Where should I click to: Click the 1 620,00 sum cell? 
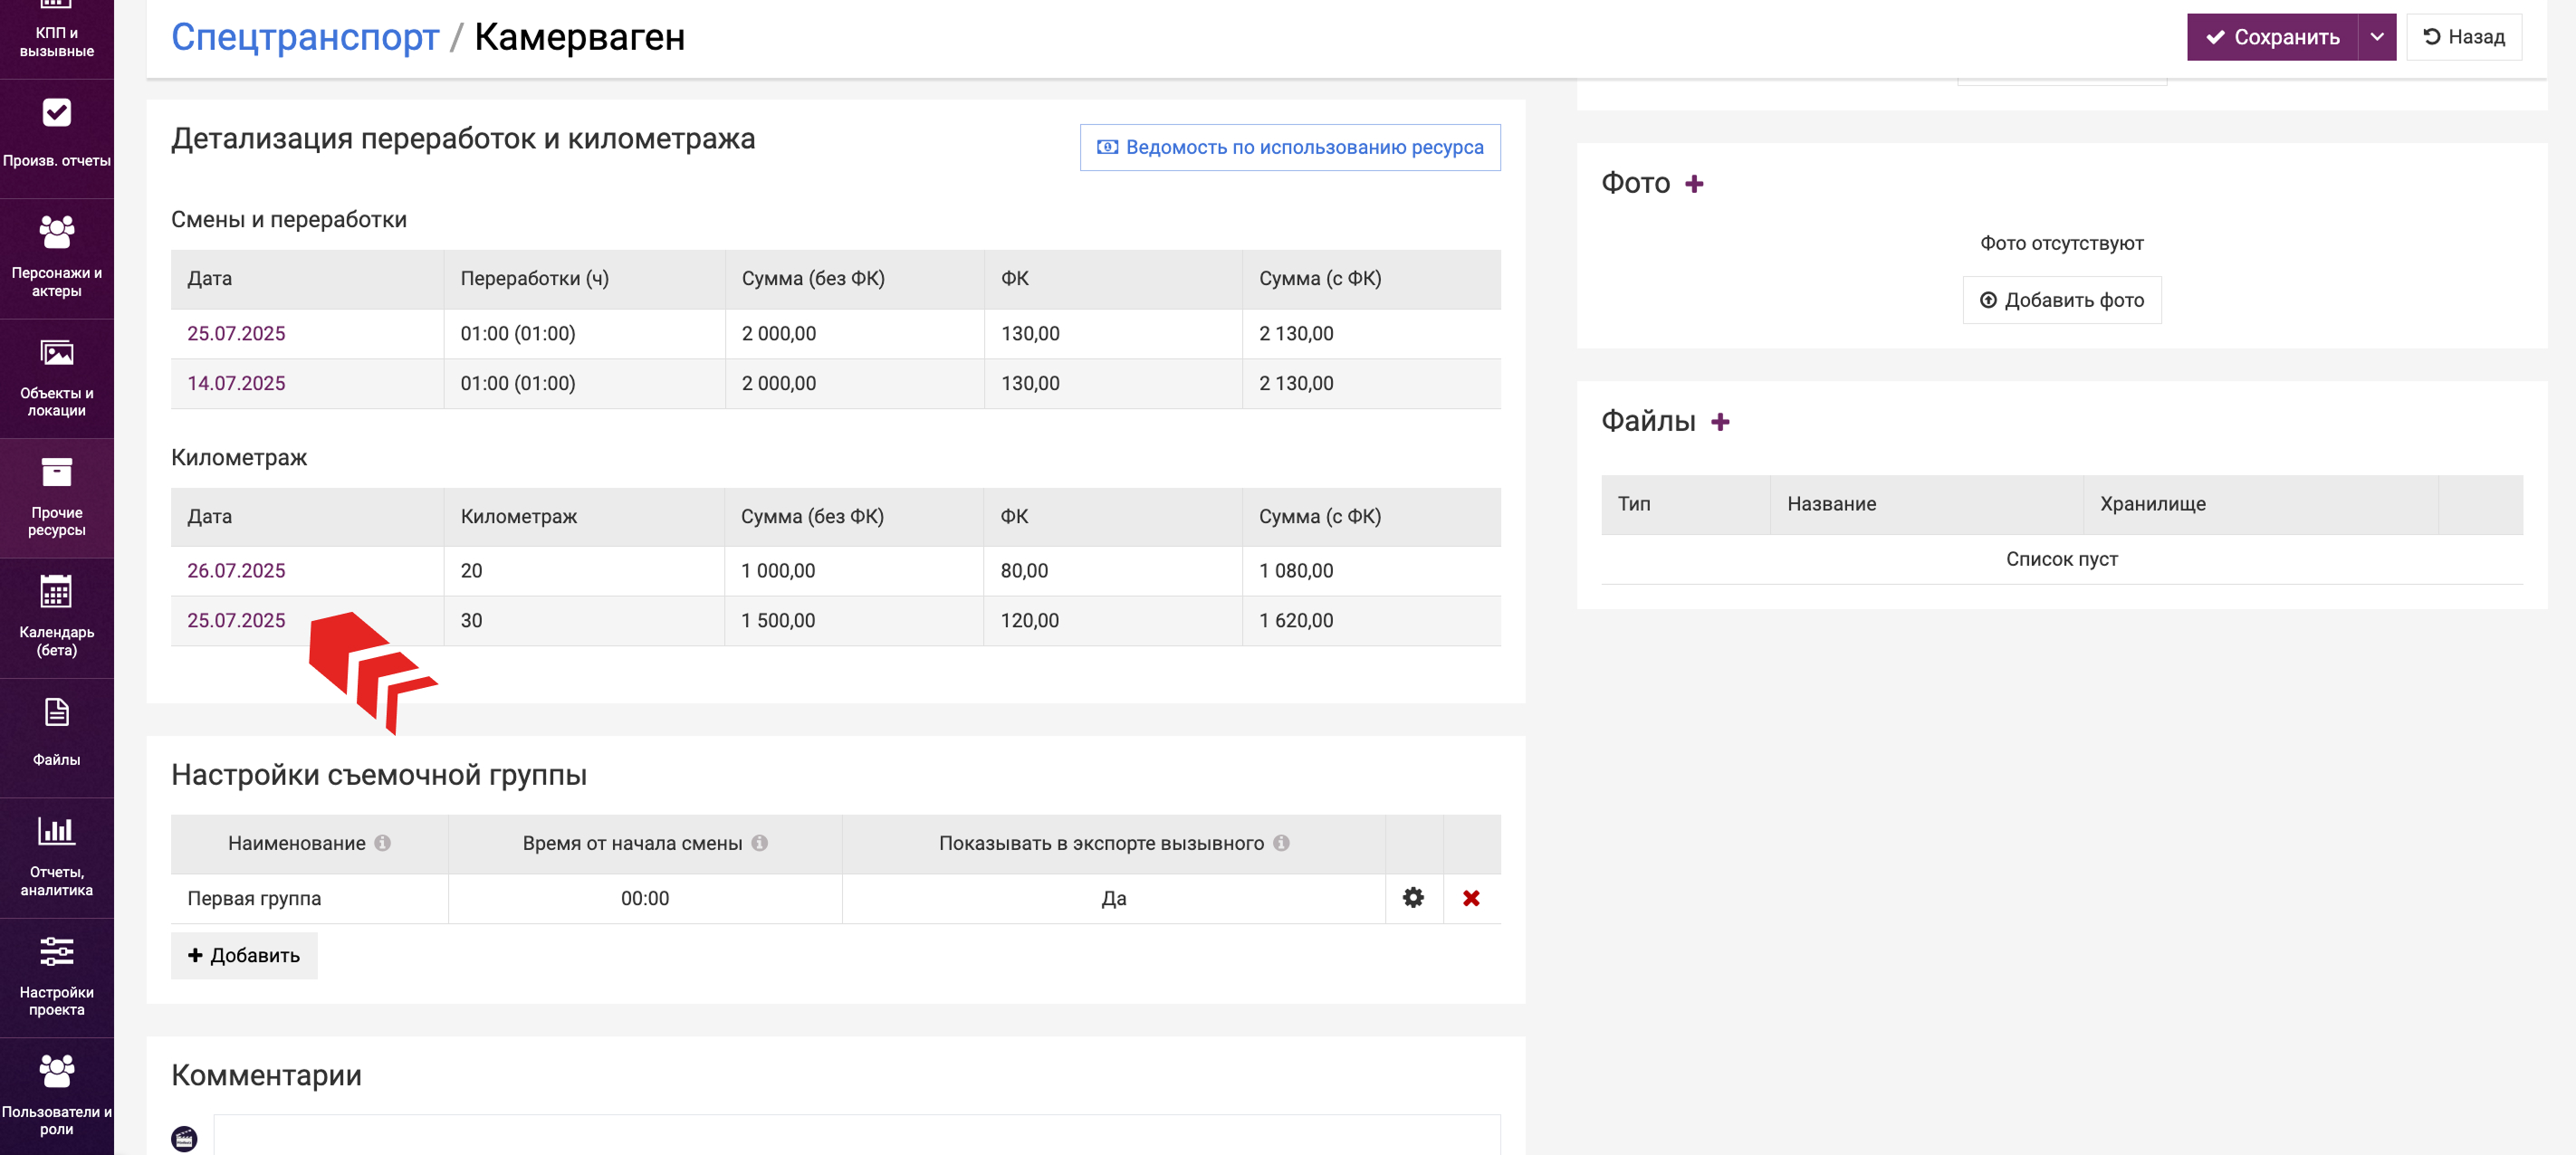tap(1371, 620)
